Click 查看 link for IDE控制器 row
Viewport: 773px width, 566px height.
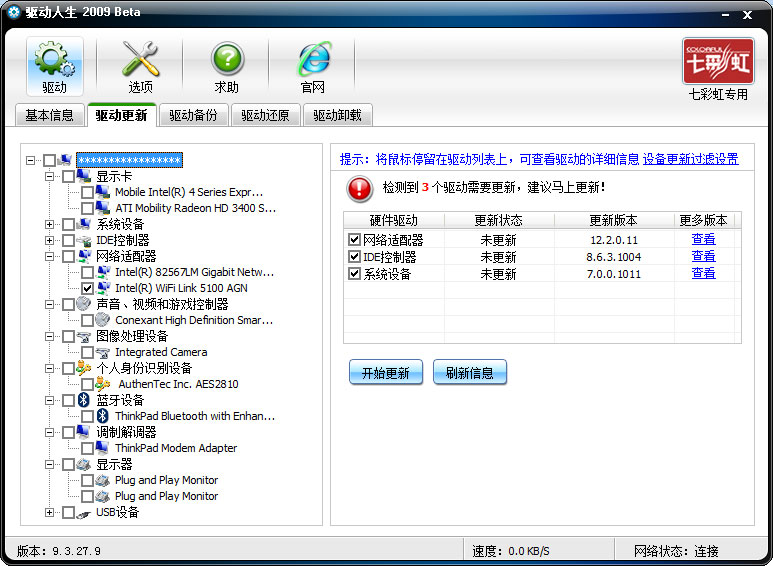tap(703, 256)
